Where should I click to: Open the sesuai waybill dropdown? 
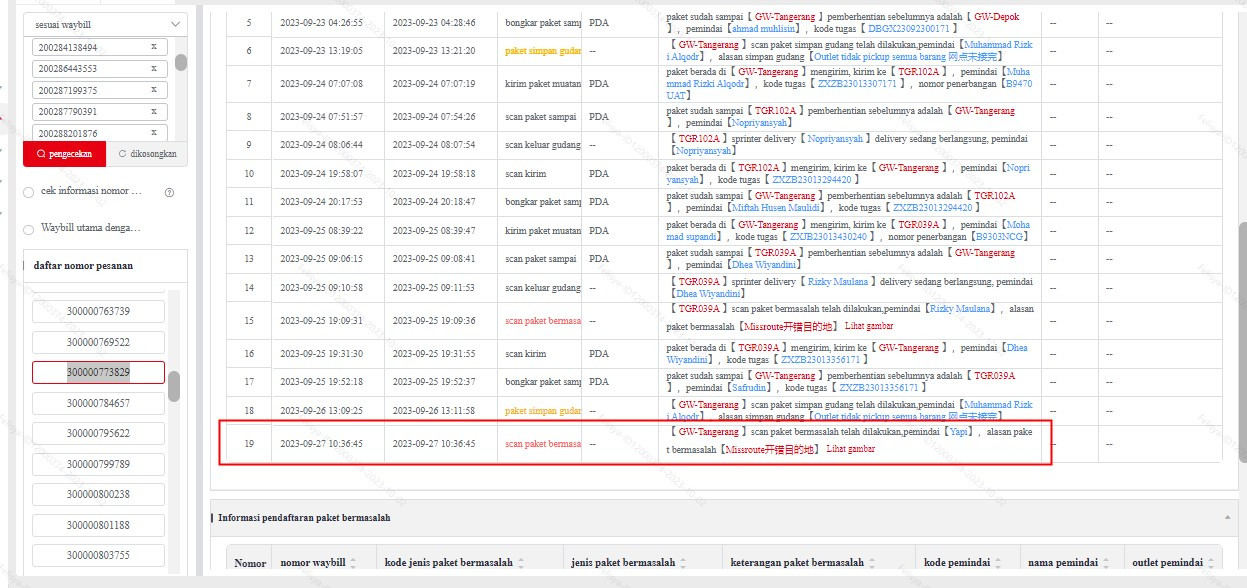(105, 24)
